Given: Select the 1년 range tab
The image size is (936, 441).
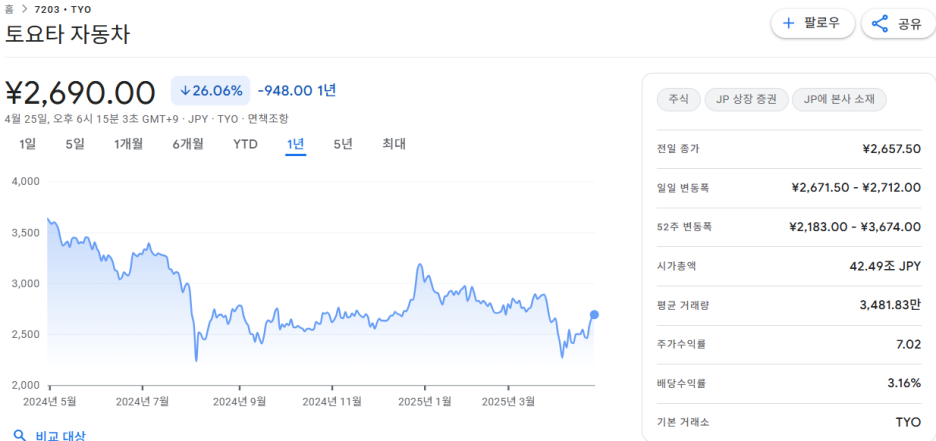Looking at the screenshot, I should tap(295, 144).
